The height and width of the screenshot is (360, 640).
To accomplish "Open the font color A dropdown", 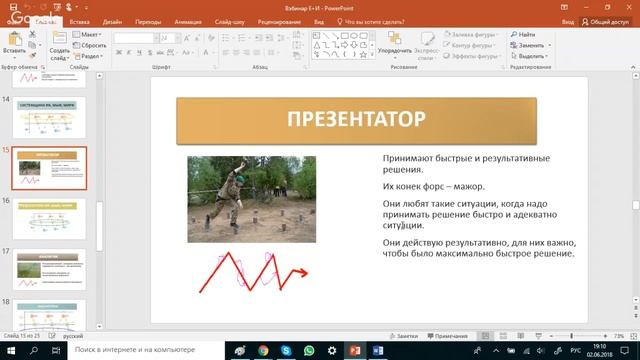I will 213,53.
